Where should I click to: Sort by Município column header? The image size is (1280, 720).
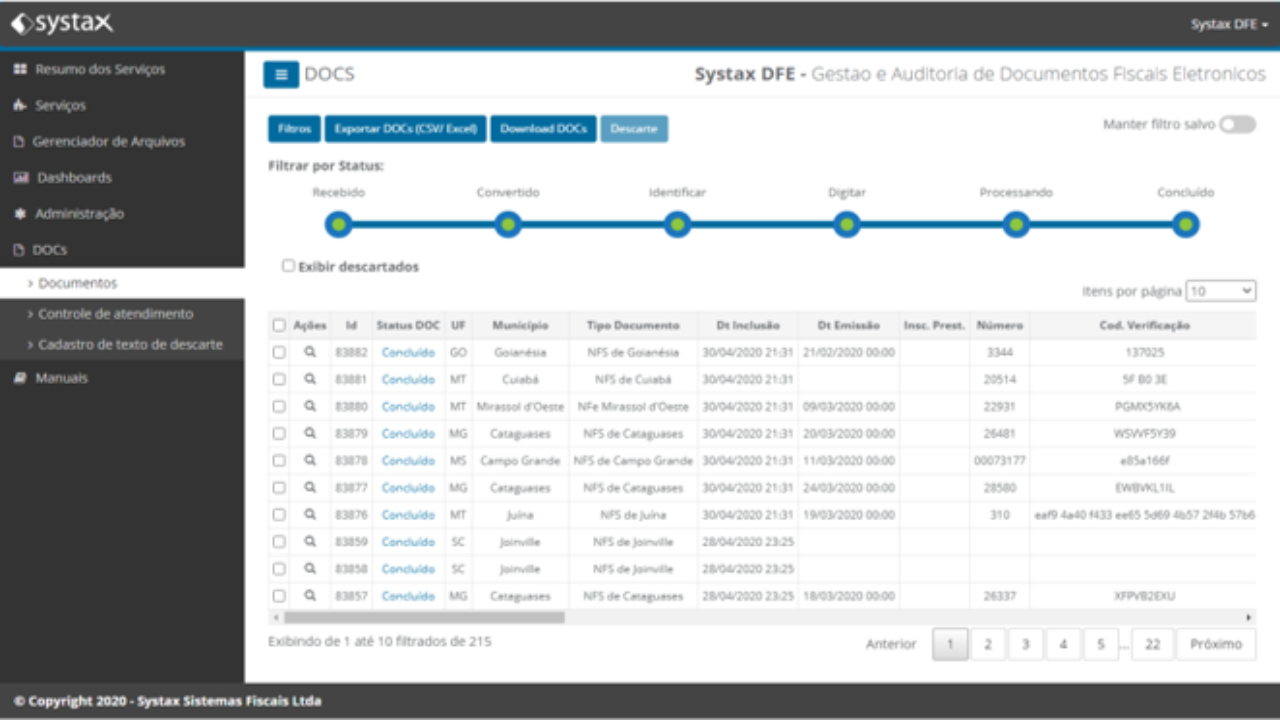click(x=520, y=325)
